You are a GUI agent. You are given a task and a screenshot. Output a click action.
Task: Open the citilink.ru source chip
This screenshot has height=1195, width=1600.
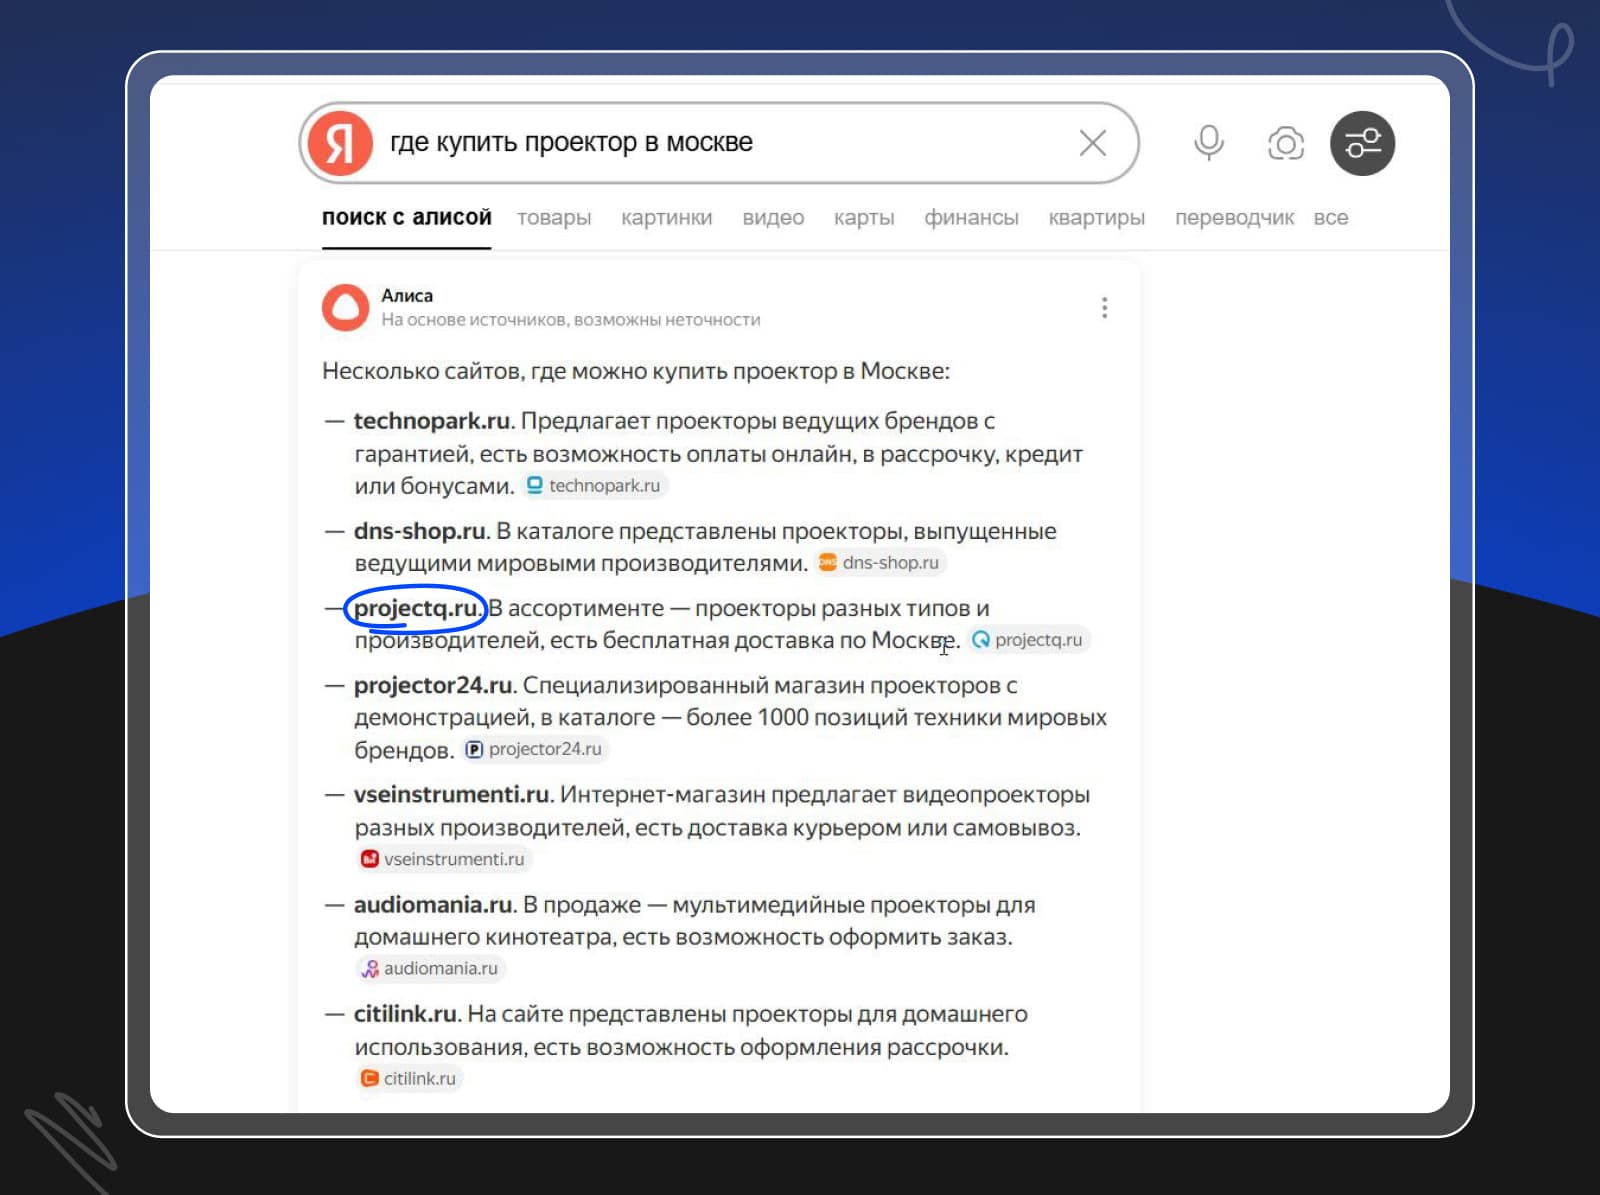click(x=410, y=1078)
